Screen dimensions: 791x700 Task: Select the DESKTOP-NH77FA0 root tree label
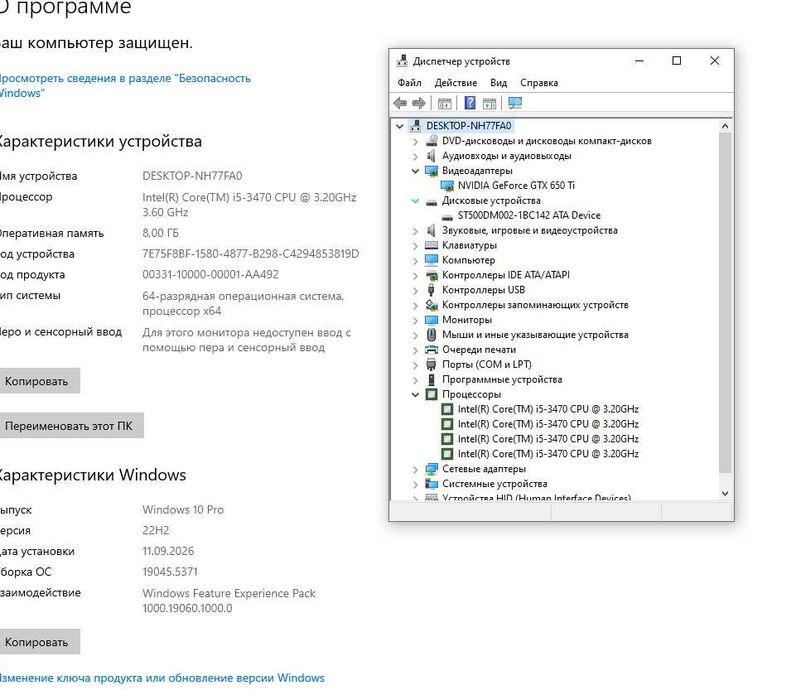coord(469,126)
